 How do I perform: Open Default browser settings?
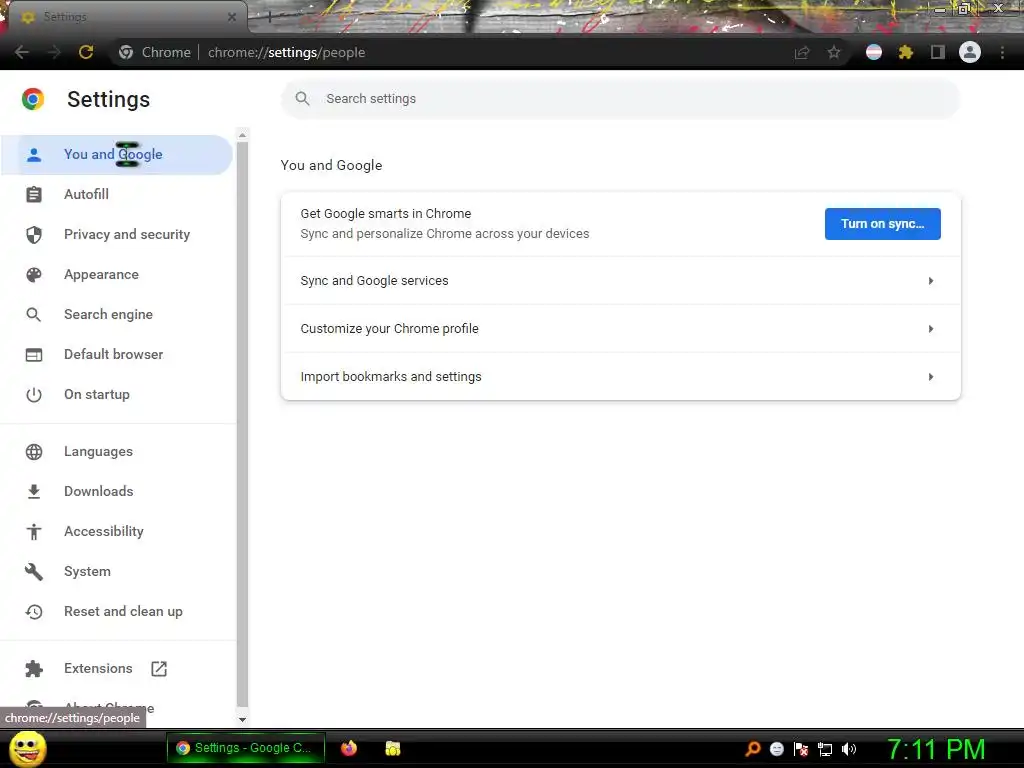(x=116, y=355)
